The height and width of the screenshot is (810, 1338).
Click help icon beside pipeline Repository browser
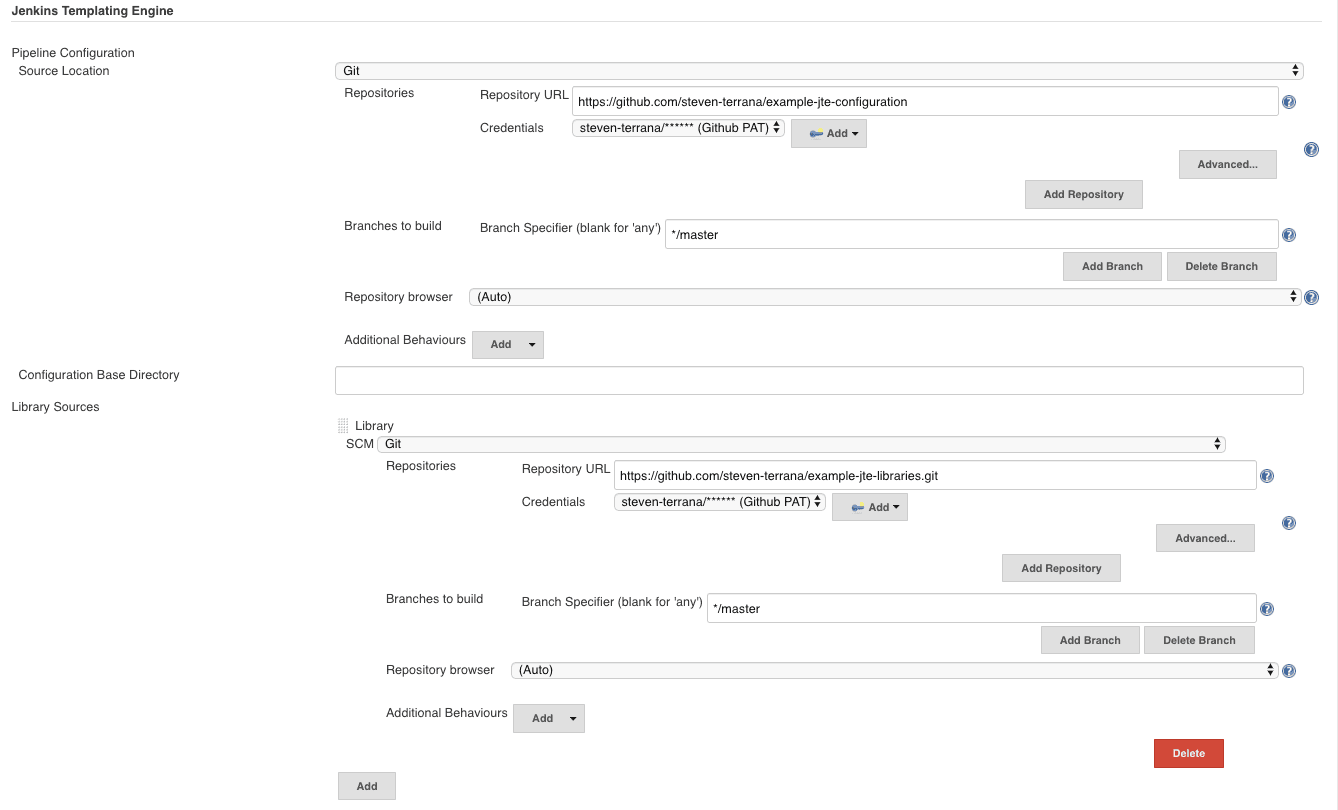point(1311,297)
